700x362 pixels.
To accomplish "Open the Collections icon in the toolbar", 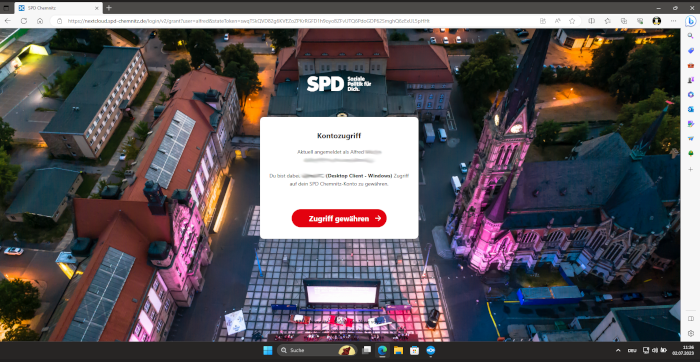I will tap(624, 21).
